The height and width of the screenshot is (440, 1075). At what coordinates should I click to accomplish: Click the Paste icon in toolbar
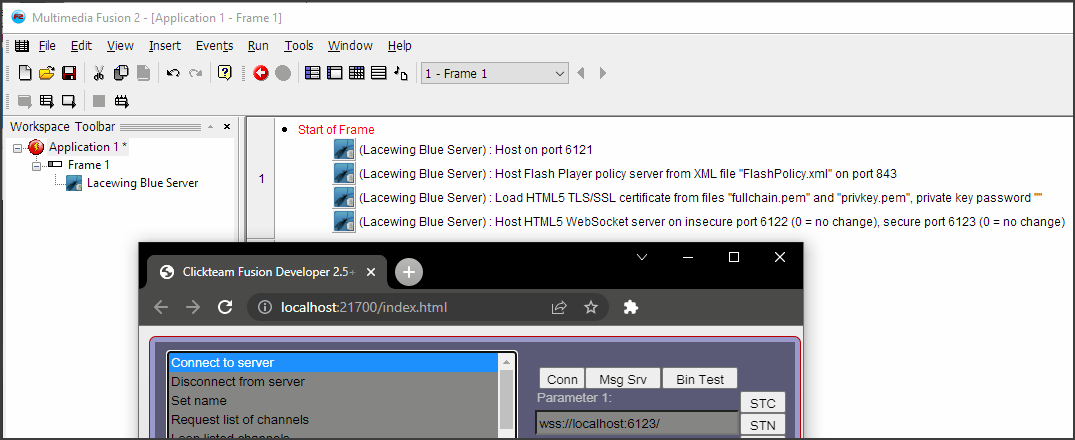[x=143, y=73]
